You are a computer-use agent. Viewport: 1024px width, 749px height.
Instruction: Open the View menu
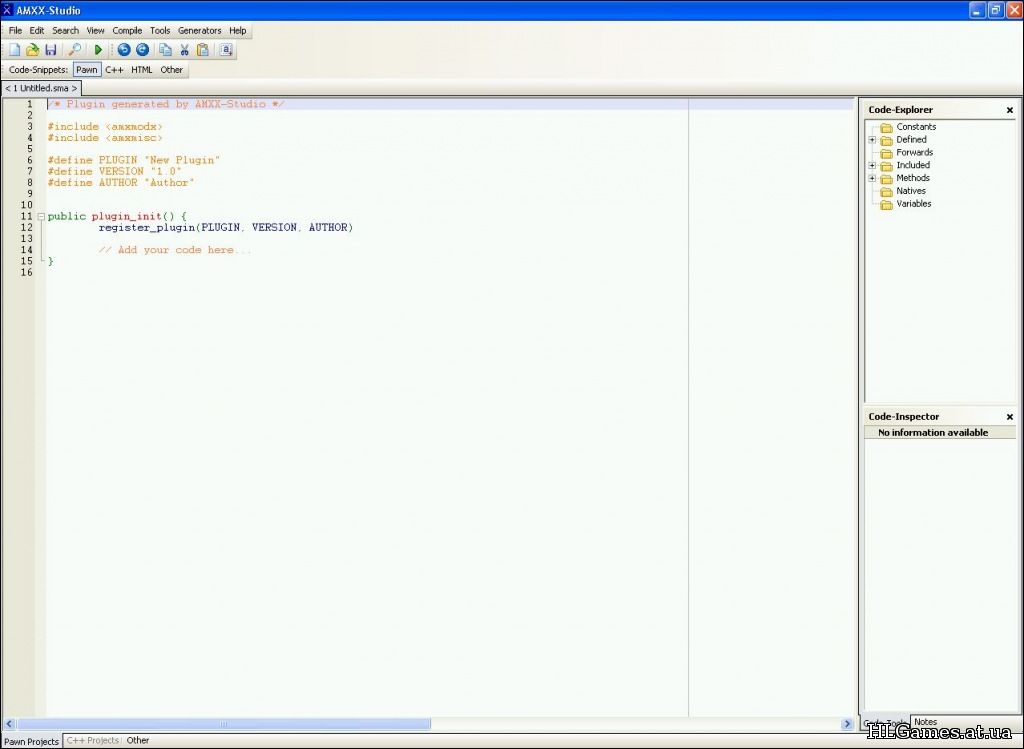click(x=95, y=30)
